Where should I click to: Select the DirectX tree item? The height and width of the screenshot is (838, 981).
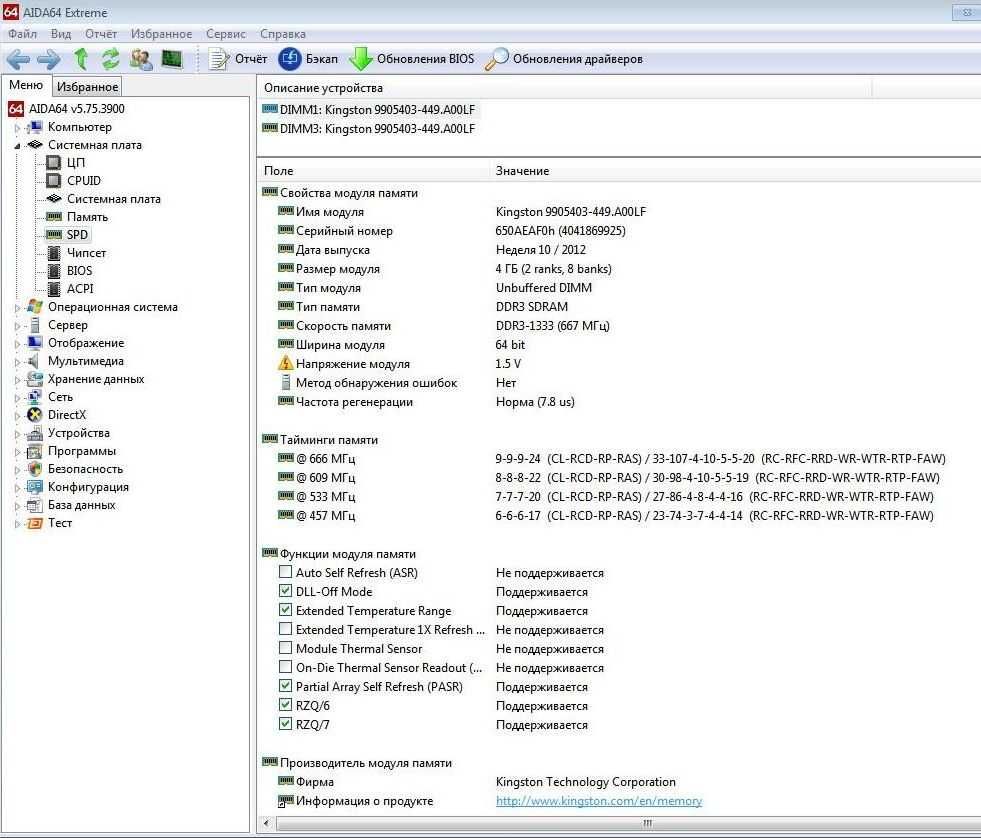click(x=67, y=415)
